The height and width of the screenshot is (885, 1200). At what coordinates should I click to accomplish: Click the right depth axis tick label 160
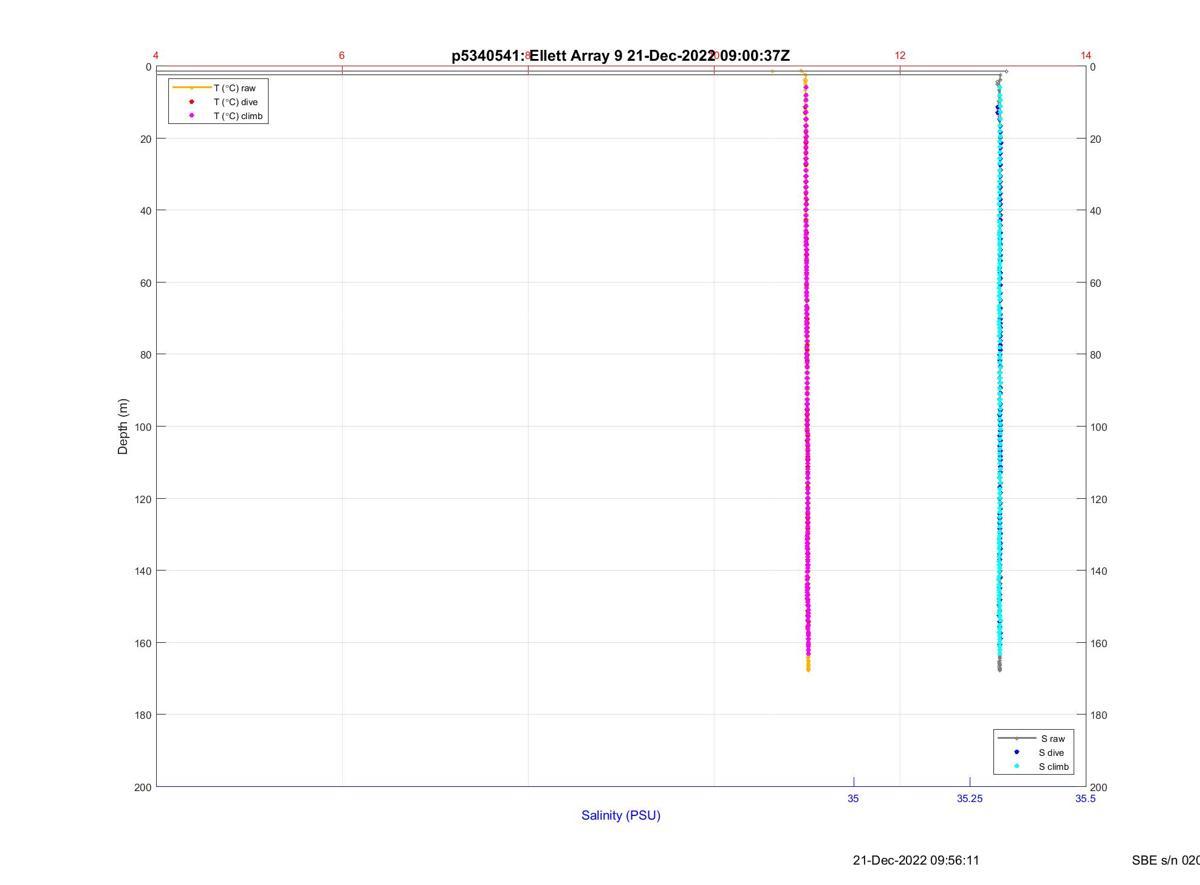point(1099,643)
